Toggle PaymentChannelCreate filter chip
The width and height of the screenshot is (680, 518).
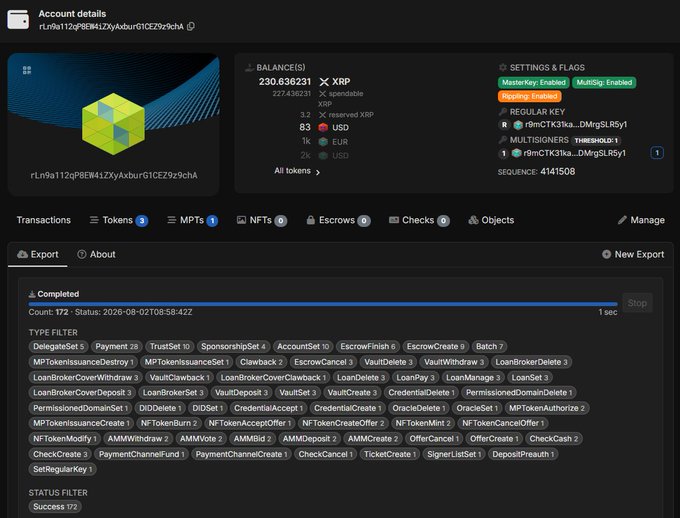coord(241,454)
